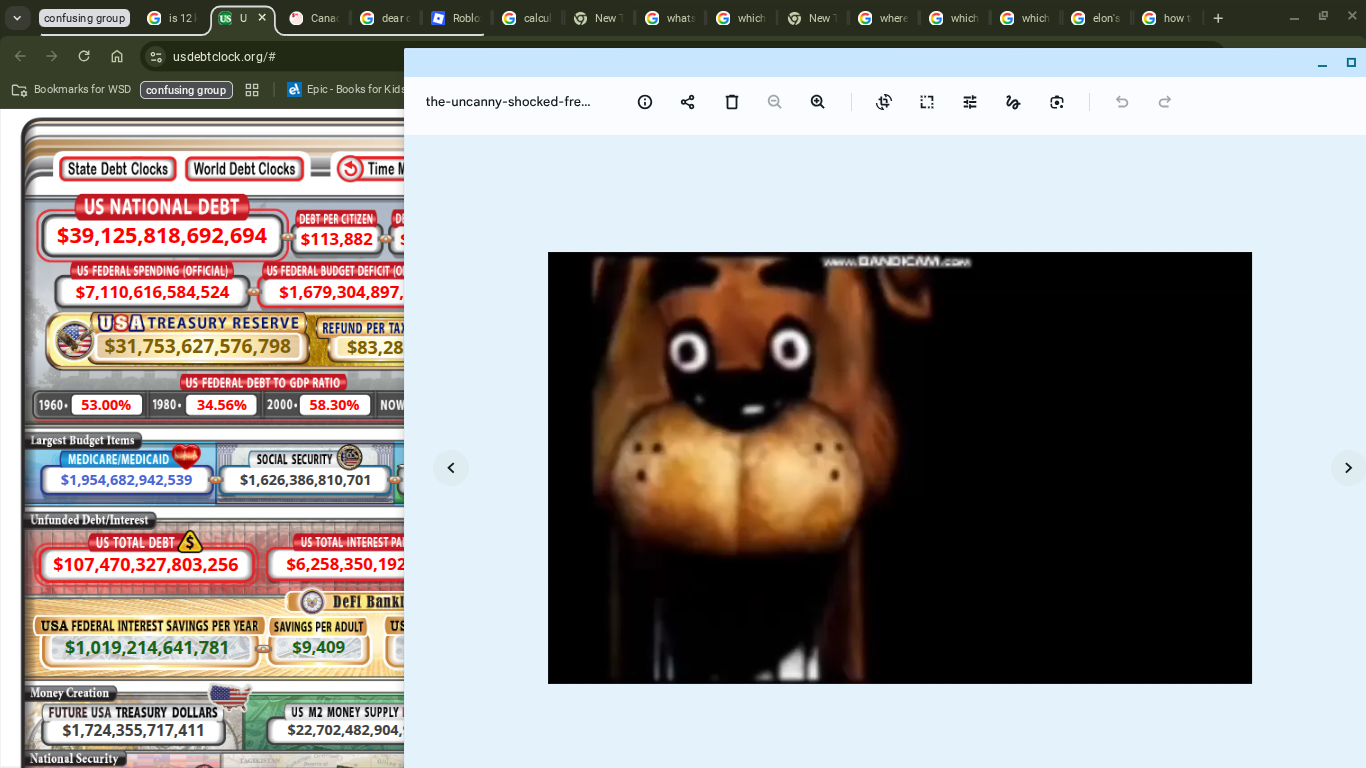
Task: Collapse the 'confusing group' tab group
Action: click(x=84, y=18)
